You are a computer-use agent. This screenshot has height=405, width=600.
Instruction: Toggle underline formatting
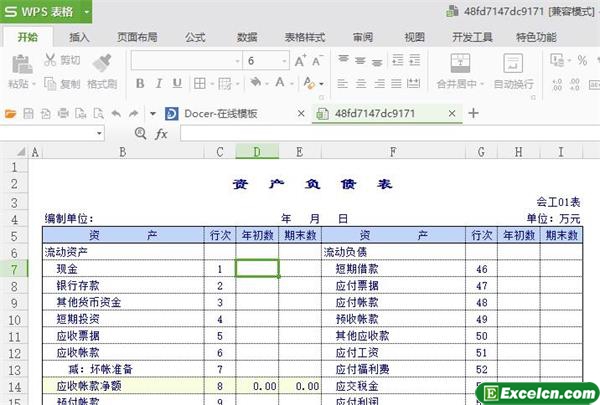[x=177, y=83]
